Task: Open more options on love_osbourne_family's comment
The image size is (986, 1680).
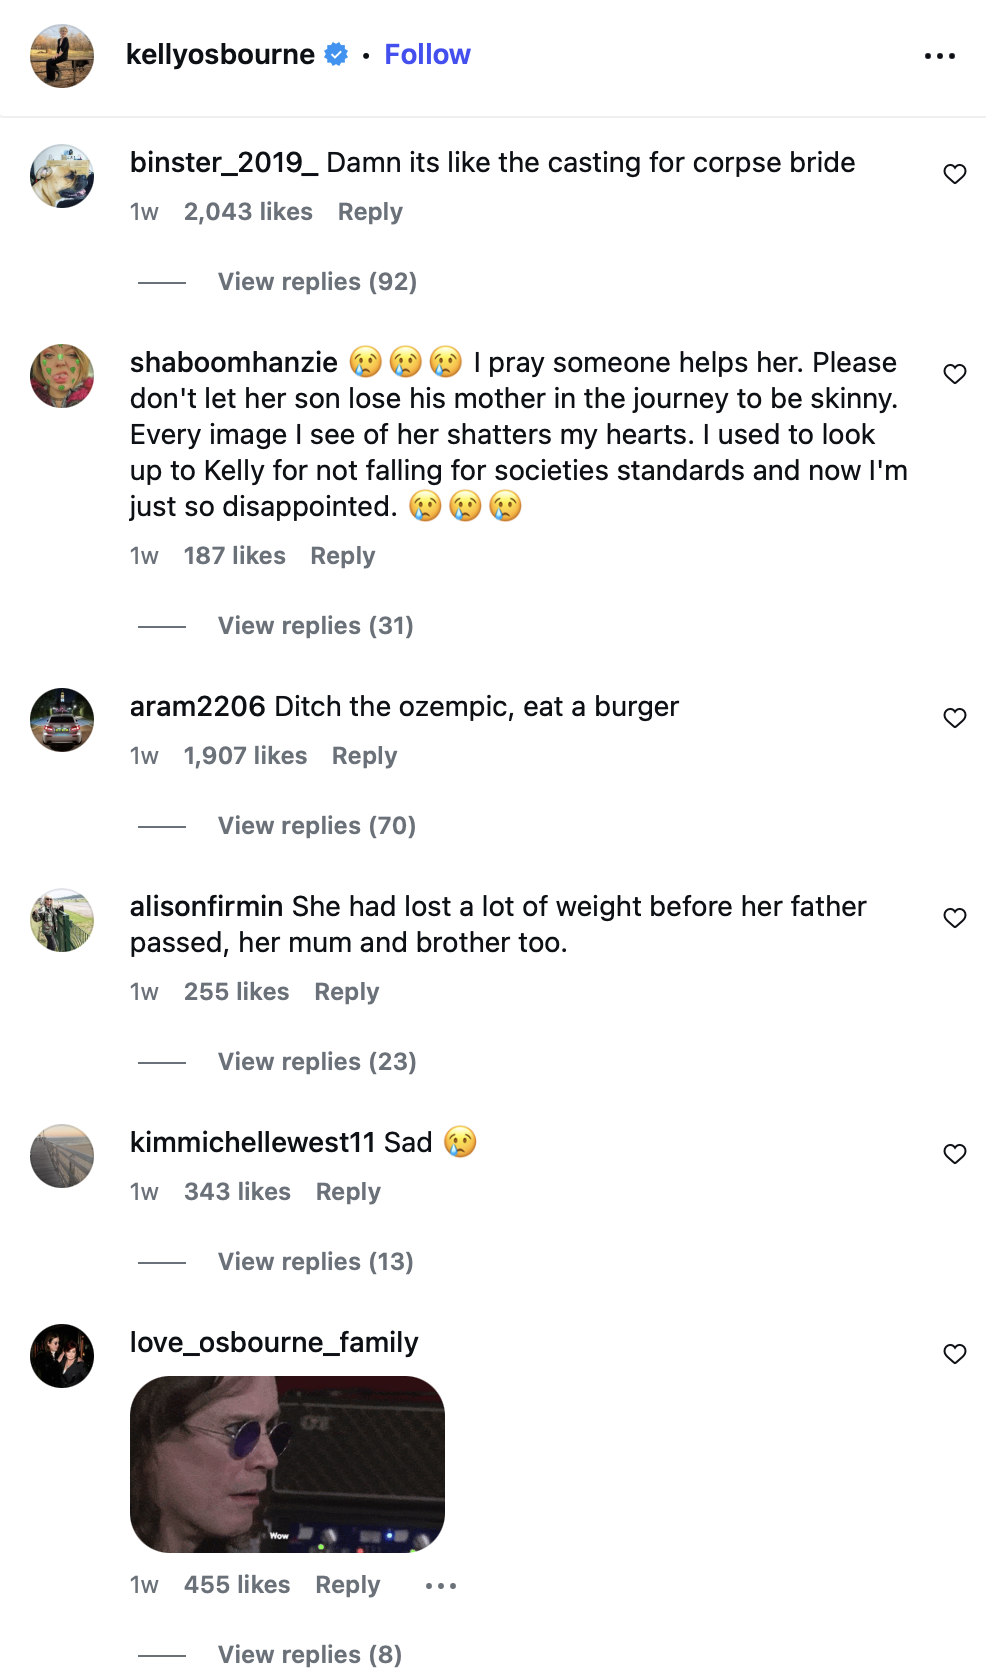Action: pyautogui.click(x=440, y=1586)
